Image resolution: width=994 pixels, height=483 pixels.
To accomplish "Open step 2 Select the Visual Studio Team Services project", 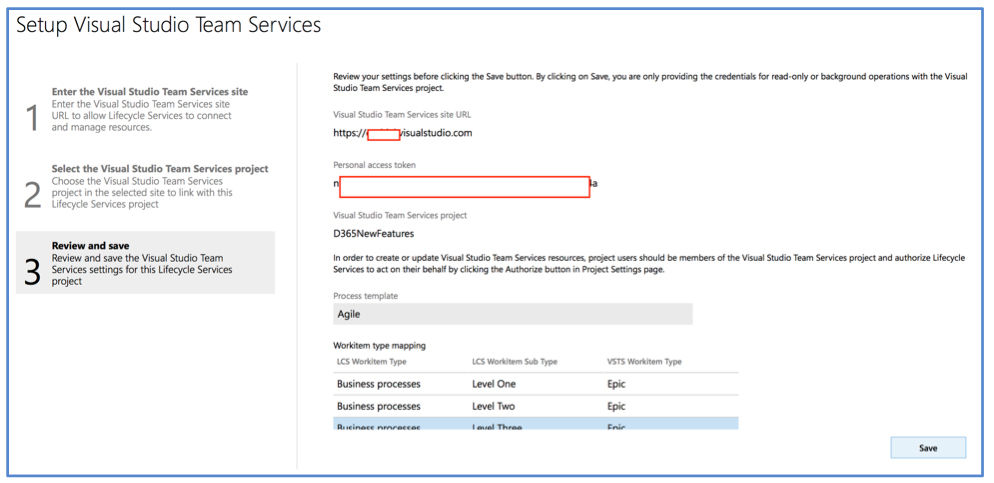I will (x=146, y=186).
